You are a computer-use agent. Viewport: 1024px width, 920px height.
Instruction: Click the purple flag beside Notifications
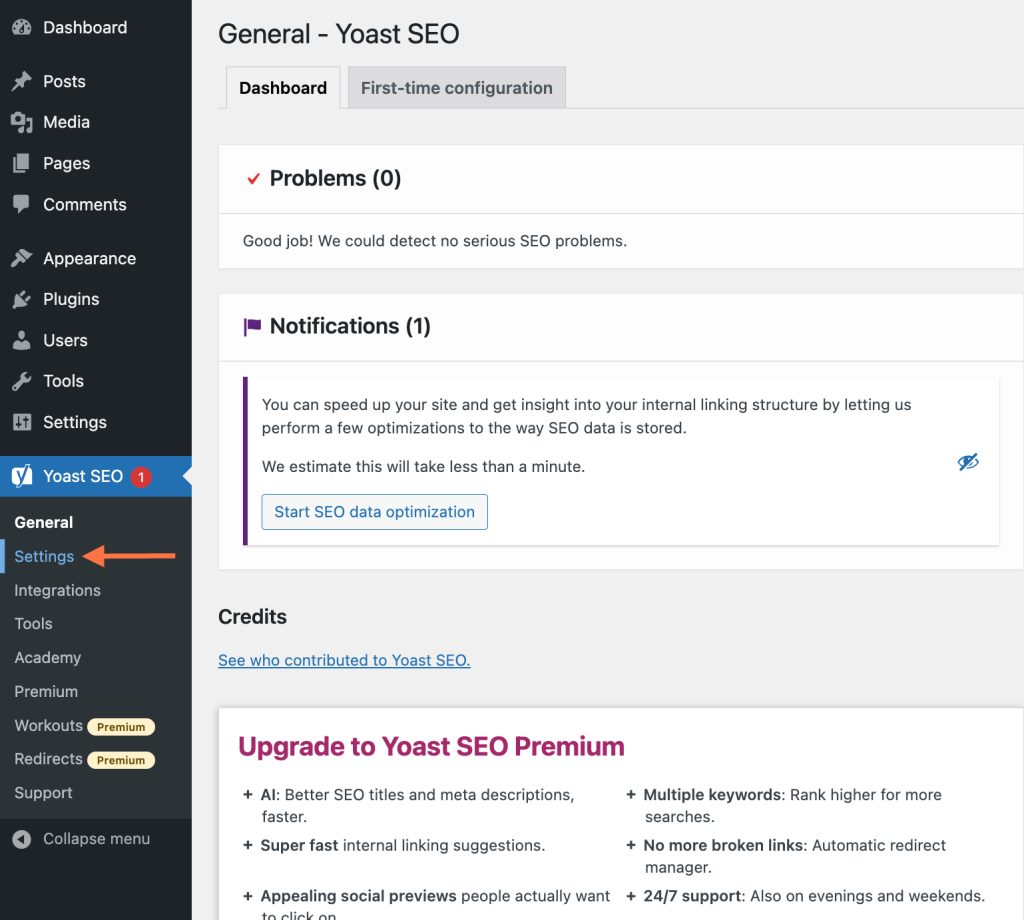[x=252, y=326]
